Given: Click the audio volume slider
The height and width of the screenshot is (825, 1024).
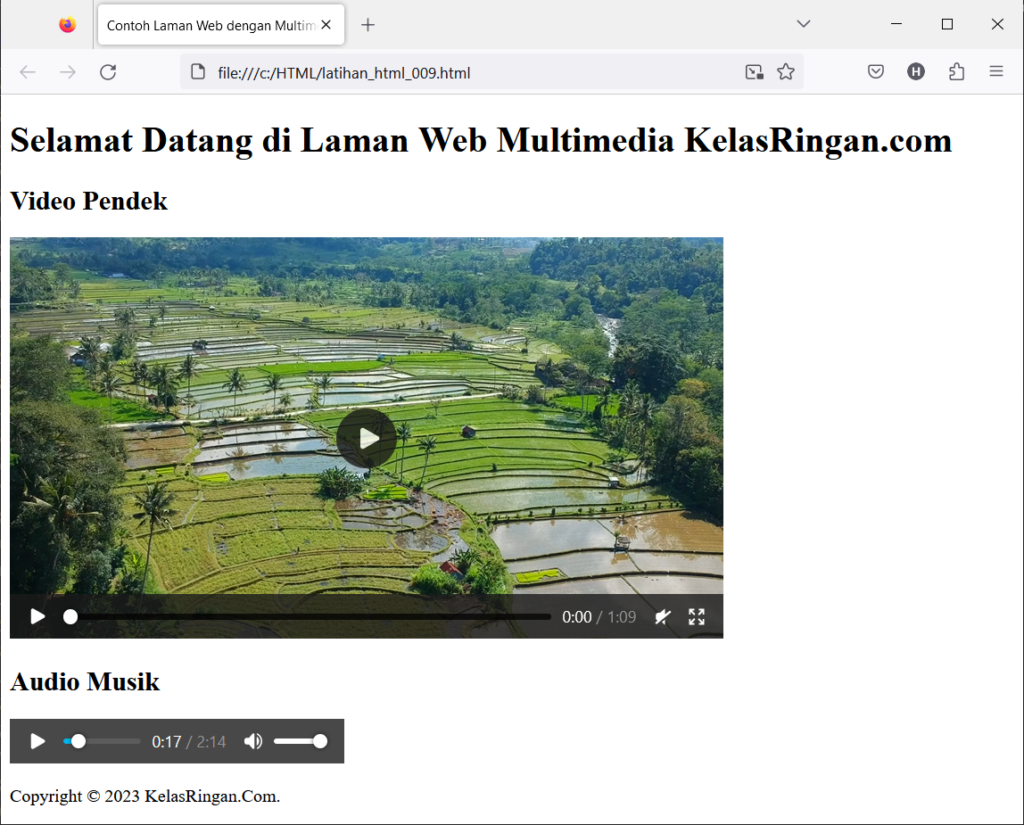Looking at the screenshot, I should [300, 741].
